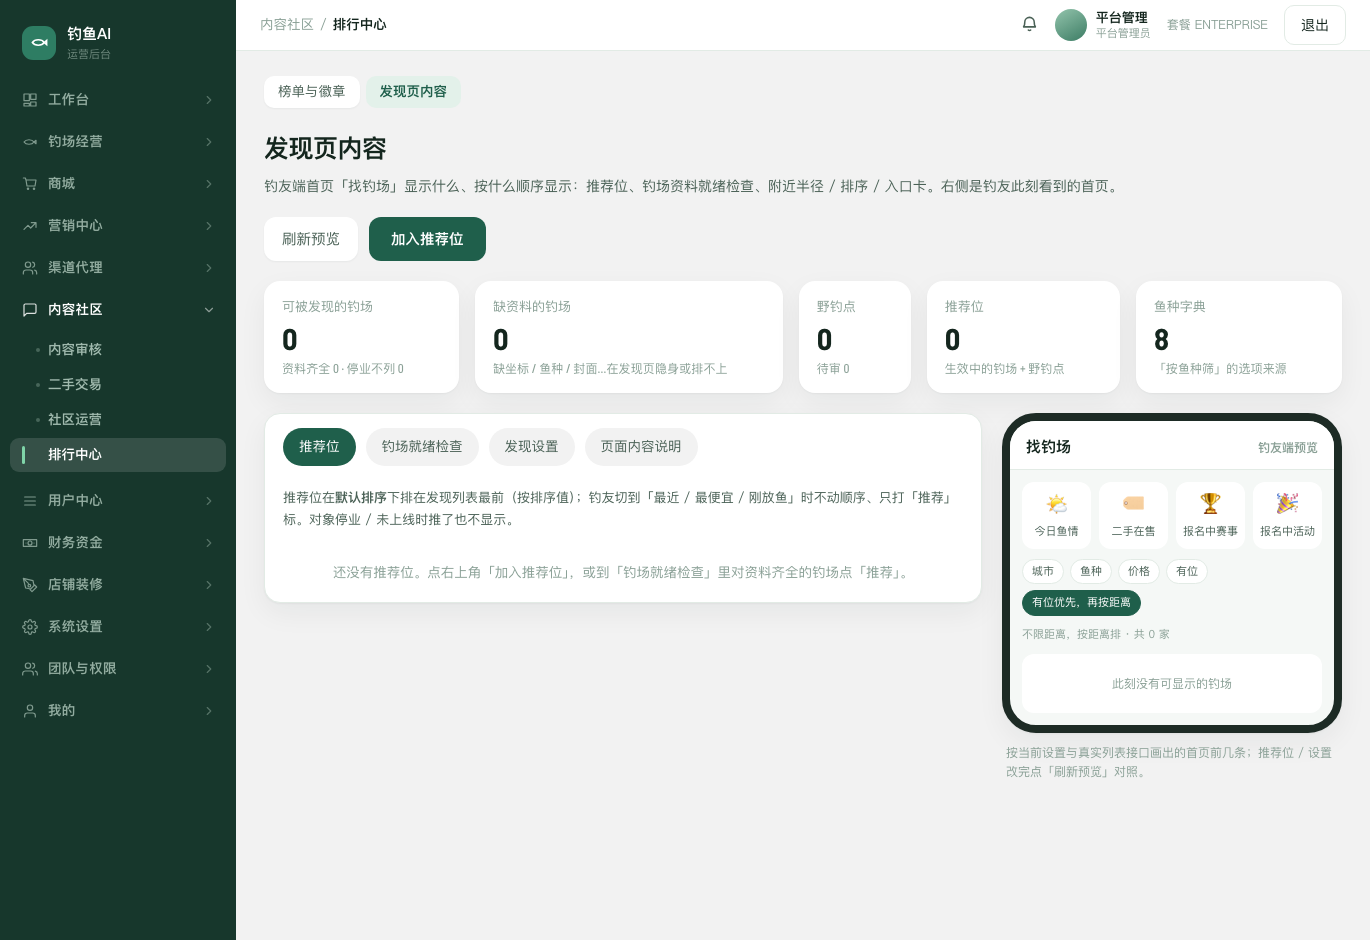Click the 店铺装修 pen icon

coord(30,585)
